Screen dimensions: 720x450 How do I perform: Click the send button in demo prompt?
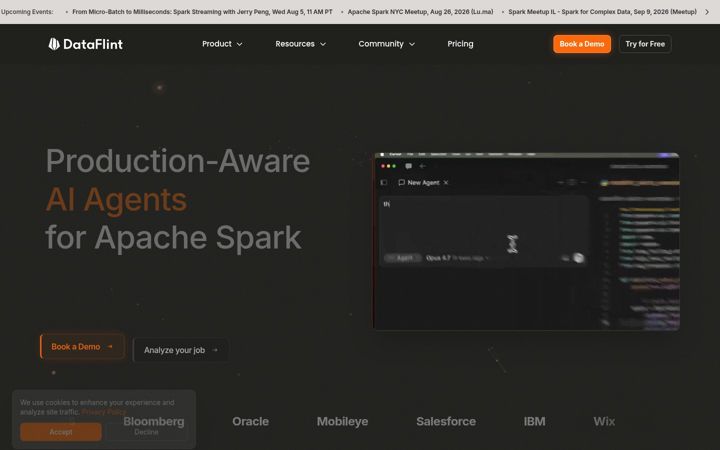[x=579, y=258]
